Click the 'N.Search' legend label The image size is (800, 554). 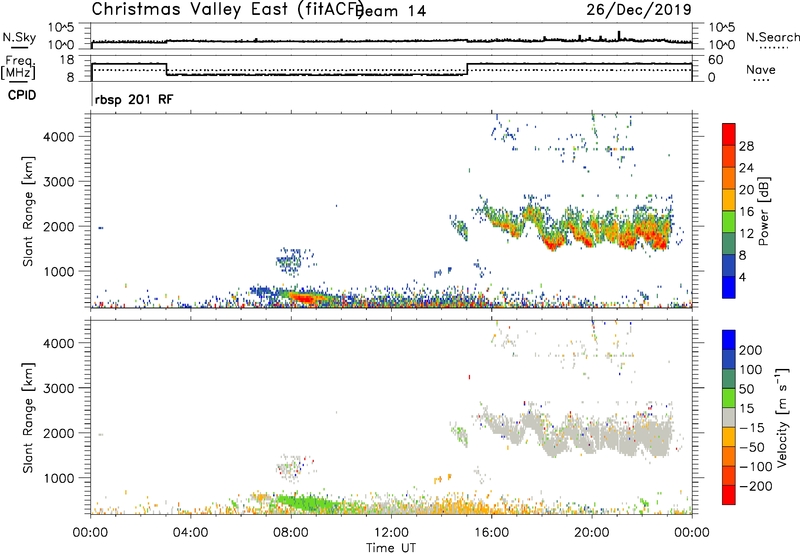coord(773,37)
